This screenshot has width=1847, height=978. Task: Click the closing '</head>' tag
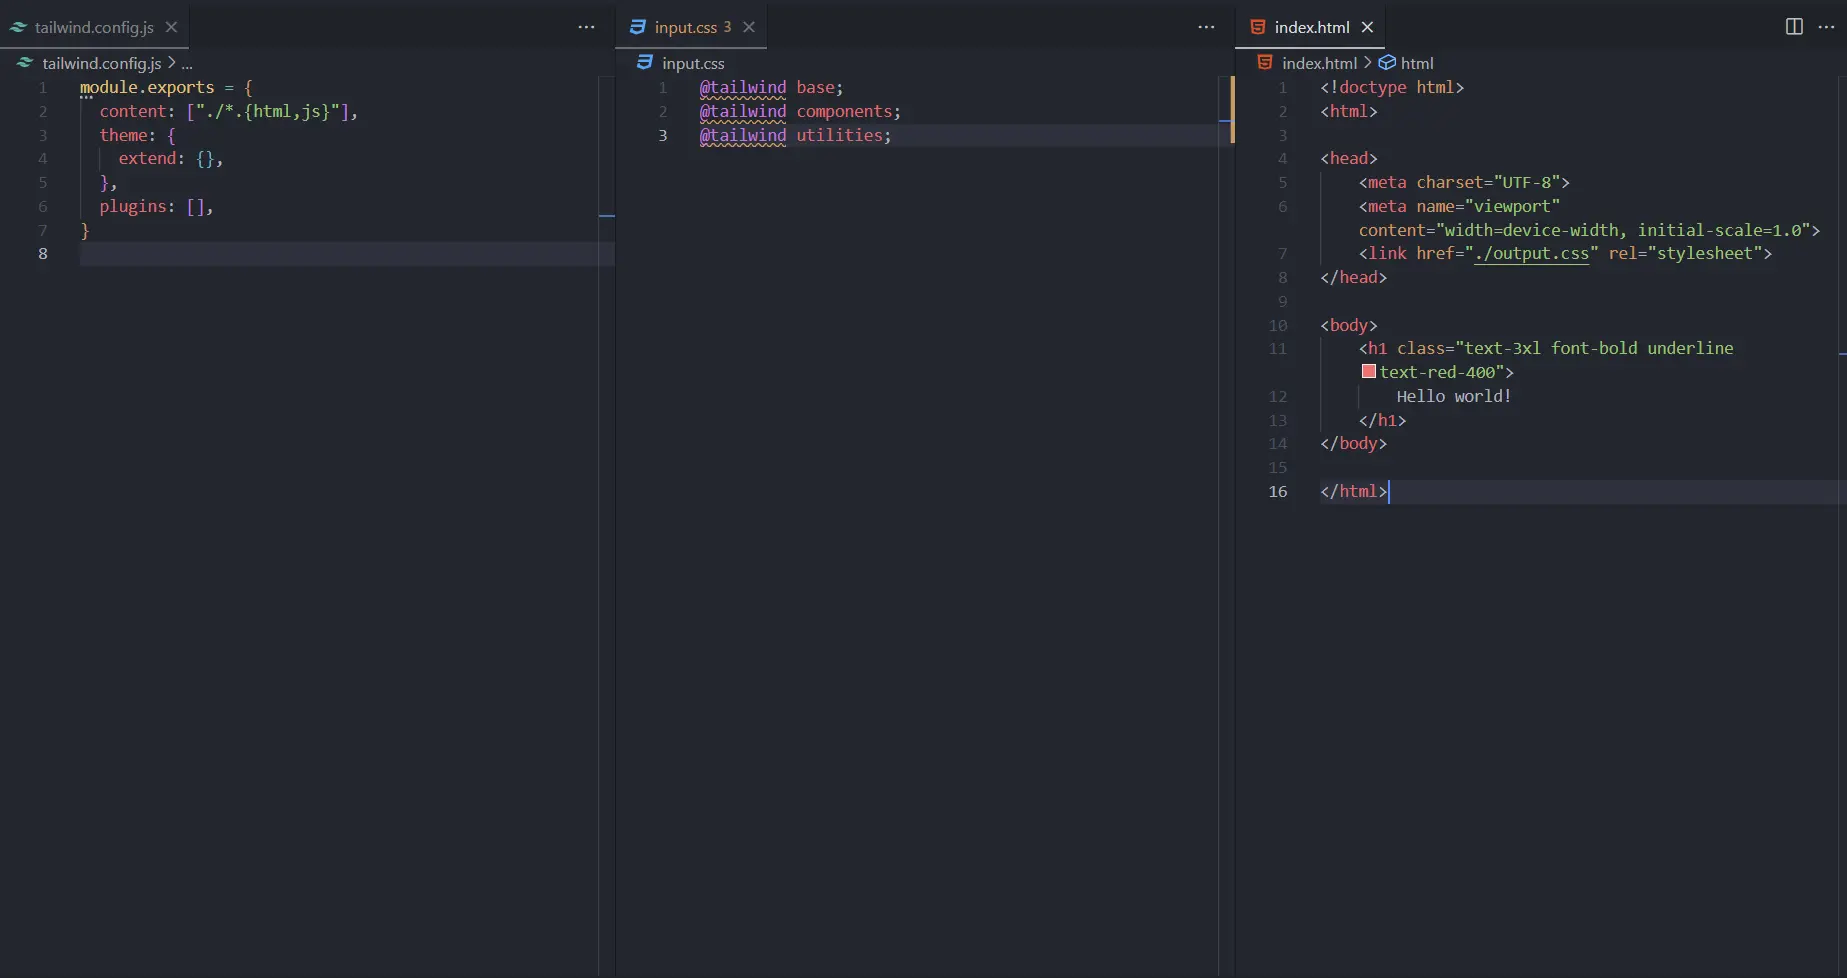[x=1354, y=278]
